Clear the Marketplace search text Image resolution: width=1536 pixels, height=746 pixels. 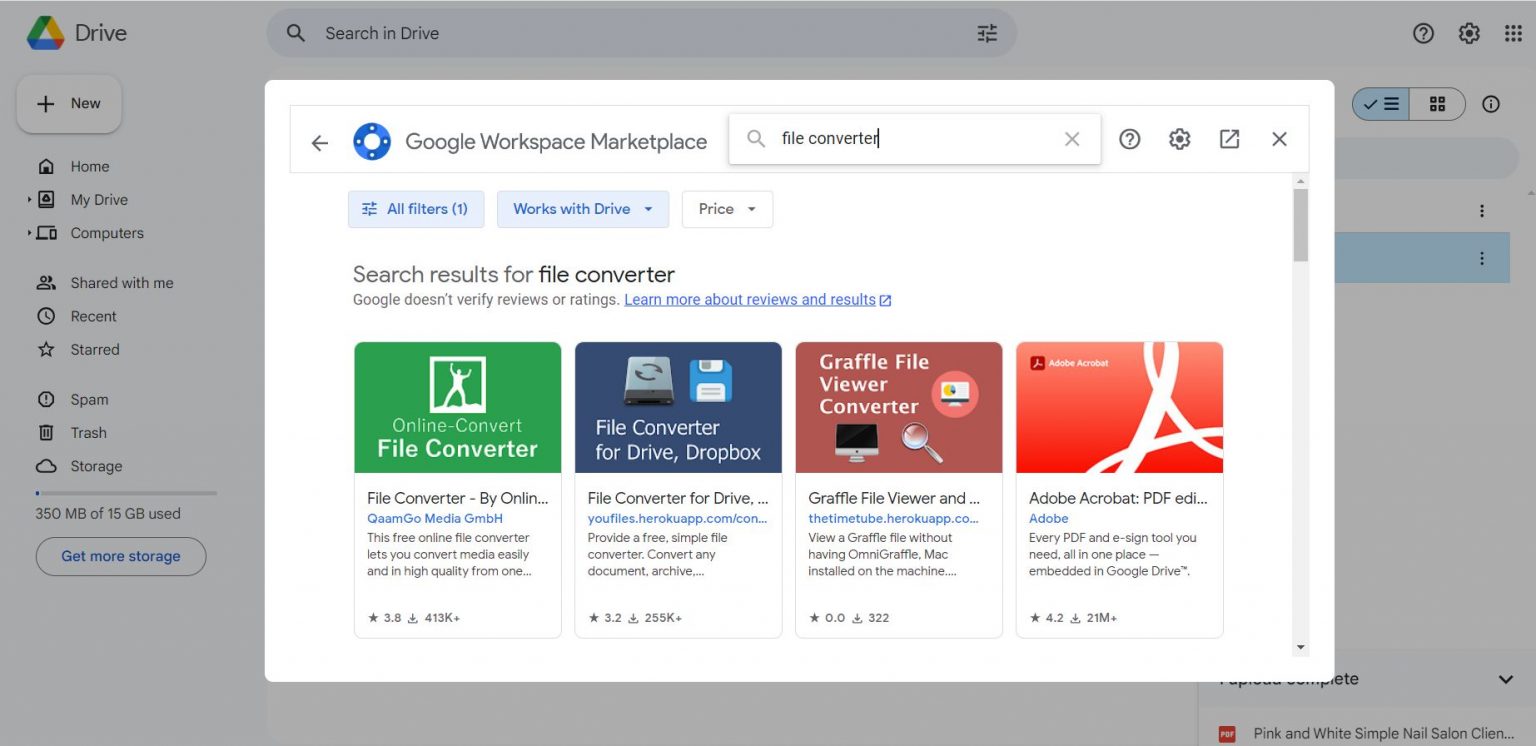(1072, 139)
